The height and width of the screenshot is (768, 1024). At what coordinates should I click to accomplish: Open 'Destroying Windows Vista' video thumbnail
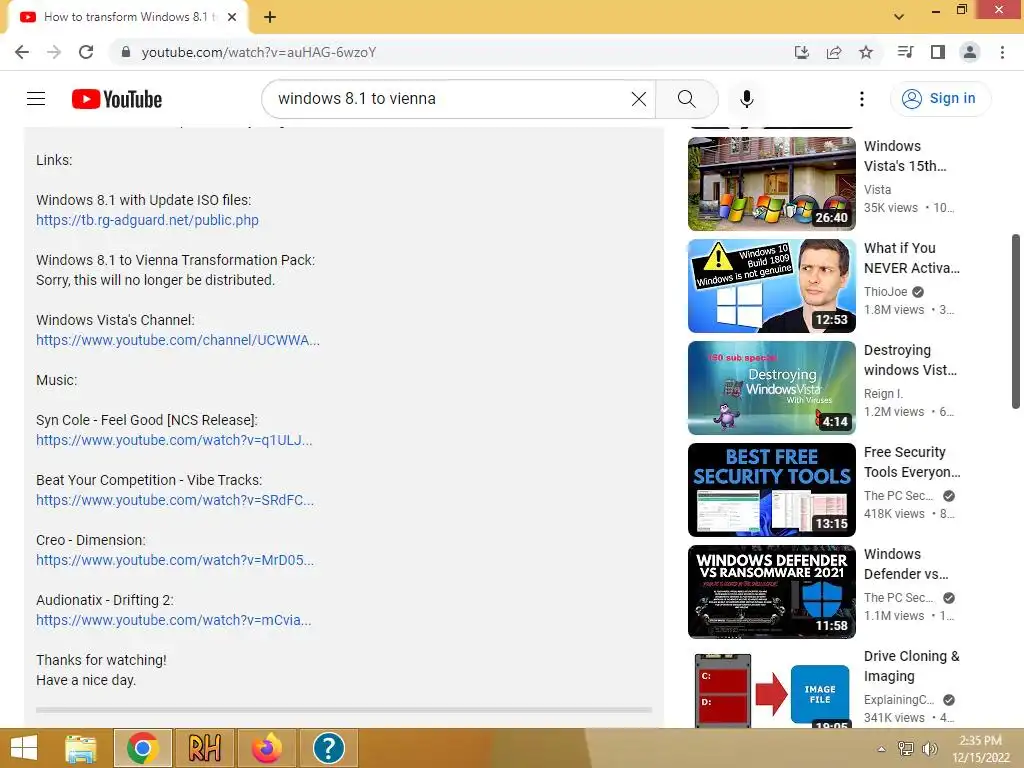771,388
